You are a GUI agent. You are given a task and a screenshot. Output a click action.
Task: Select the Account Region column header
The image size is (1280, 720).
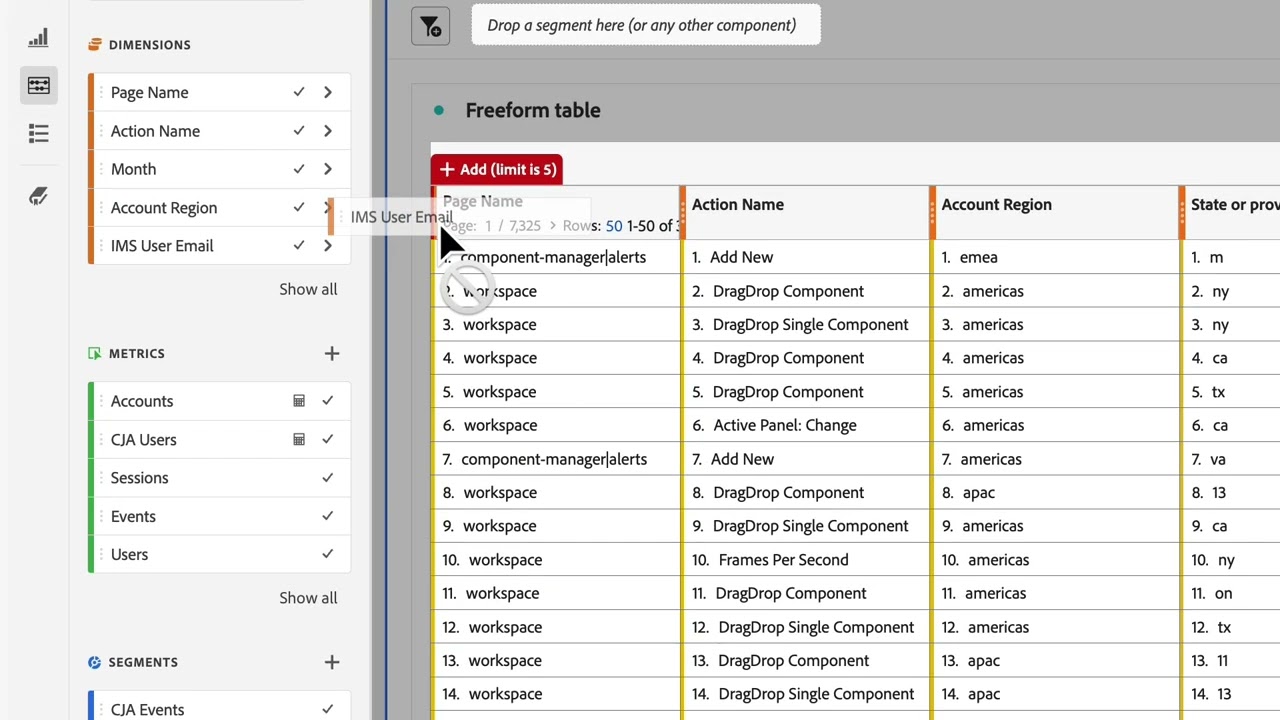pyautogui.click(x=996, y=204)
